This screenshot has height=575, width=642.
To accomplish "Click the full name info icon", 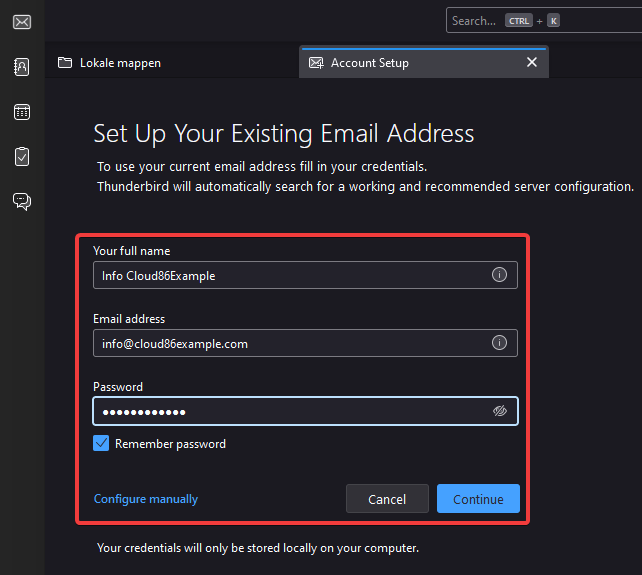I will tap(499, 275).
